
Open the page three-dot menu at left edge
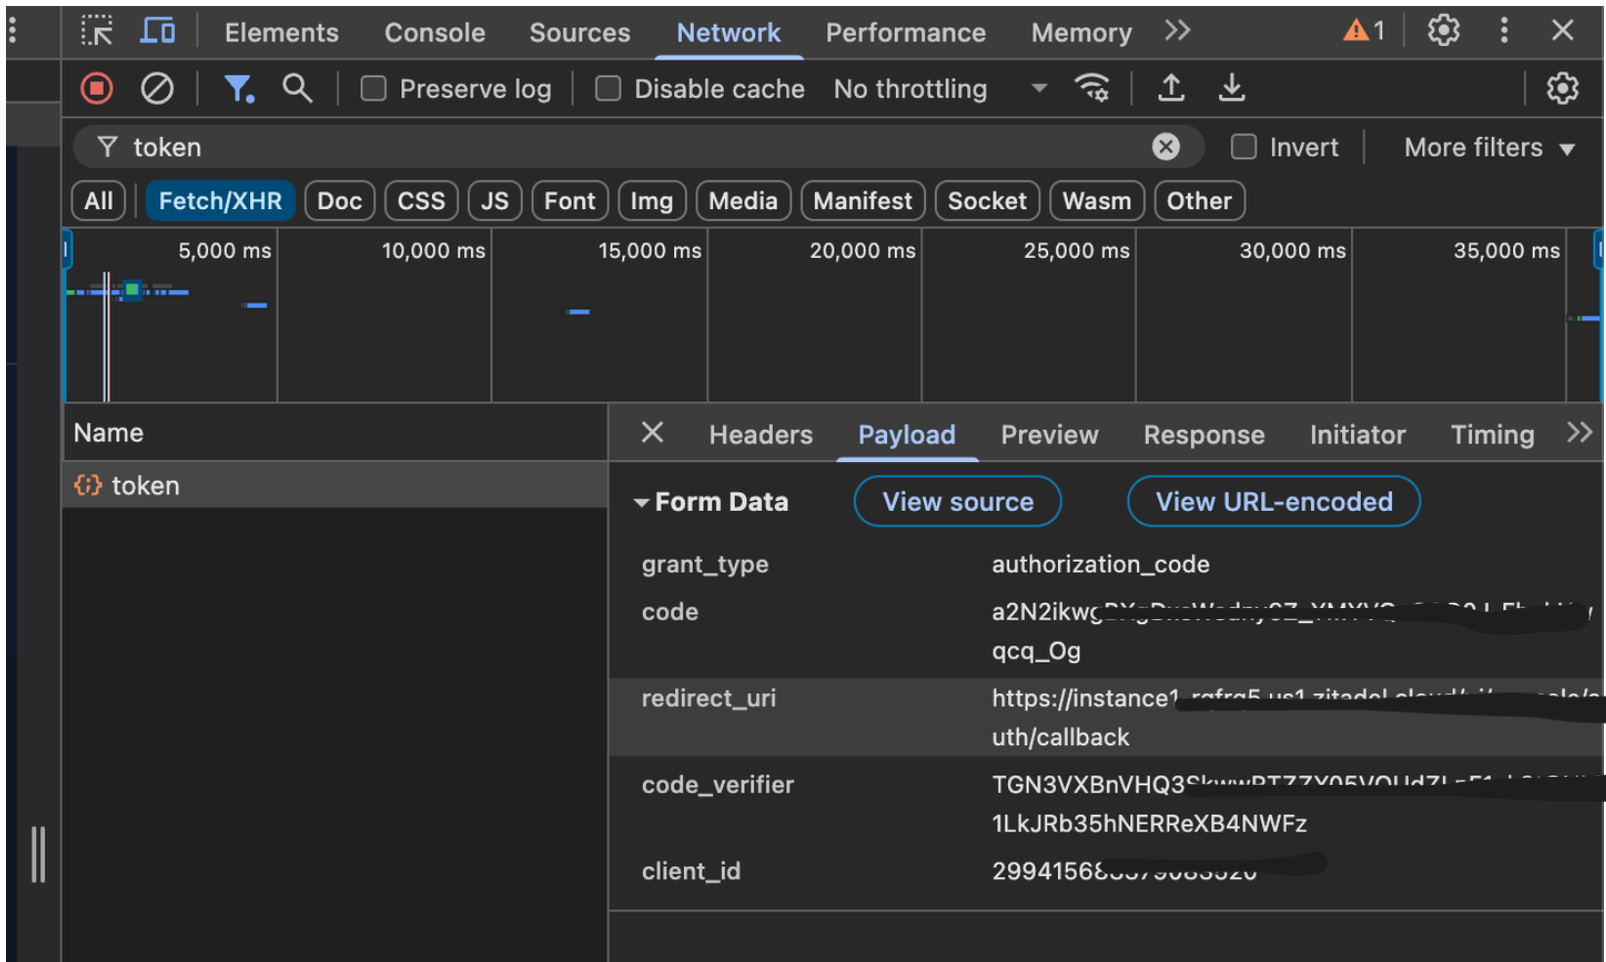pos(12,31)
